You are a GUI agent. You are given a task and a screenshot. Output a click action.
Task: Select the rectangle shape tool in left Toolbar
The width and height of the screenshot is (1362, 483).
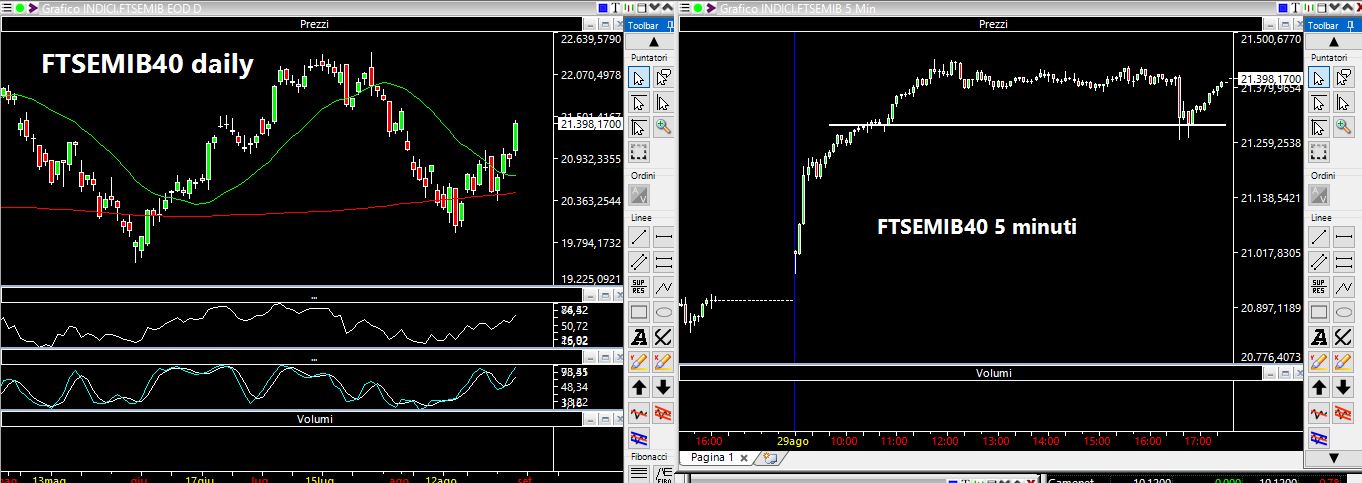tap(639, 312)
